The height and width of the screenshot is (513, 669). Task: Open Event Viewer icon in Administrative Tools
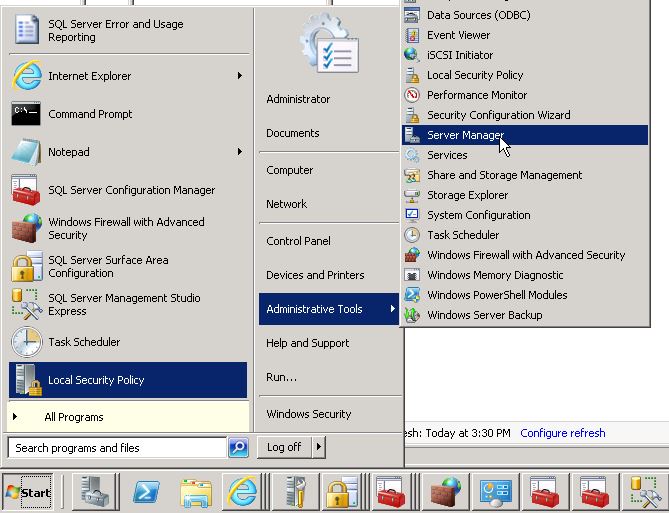pos(412,35)
